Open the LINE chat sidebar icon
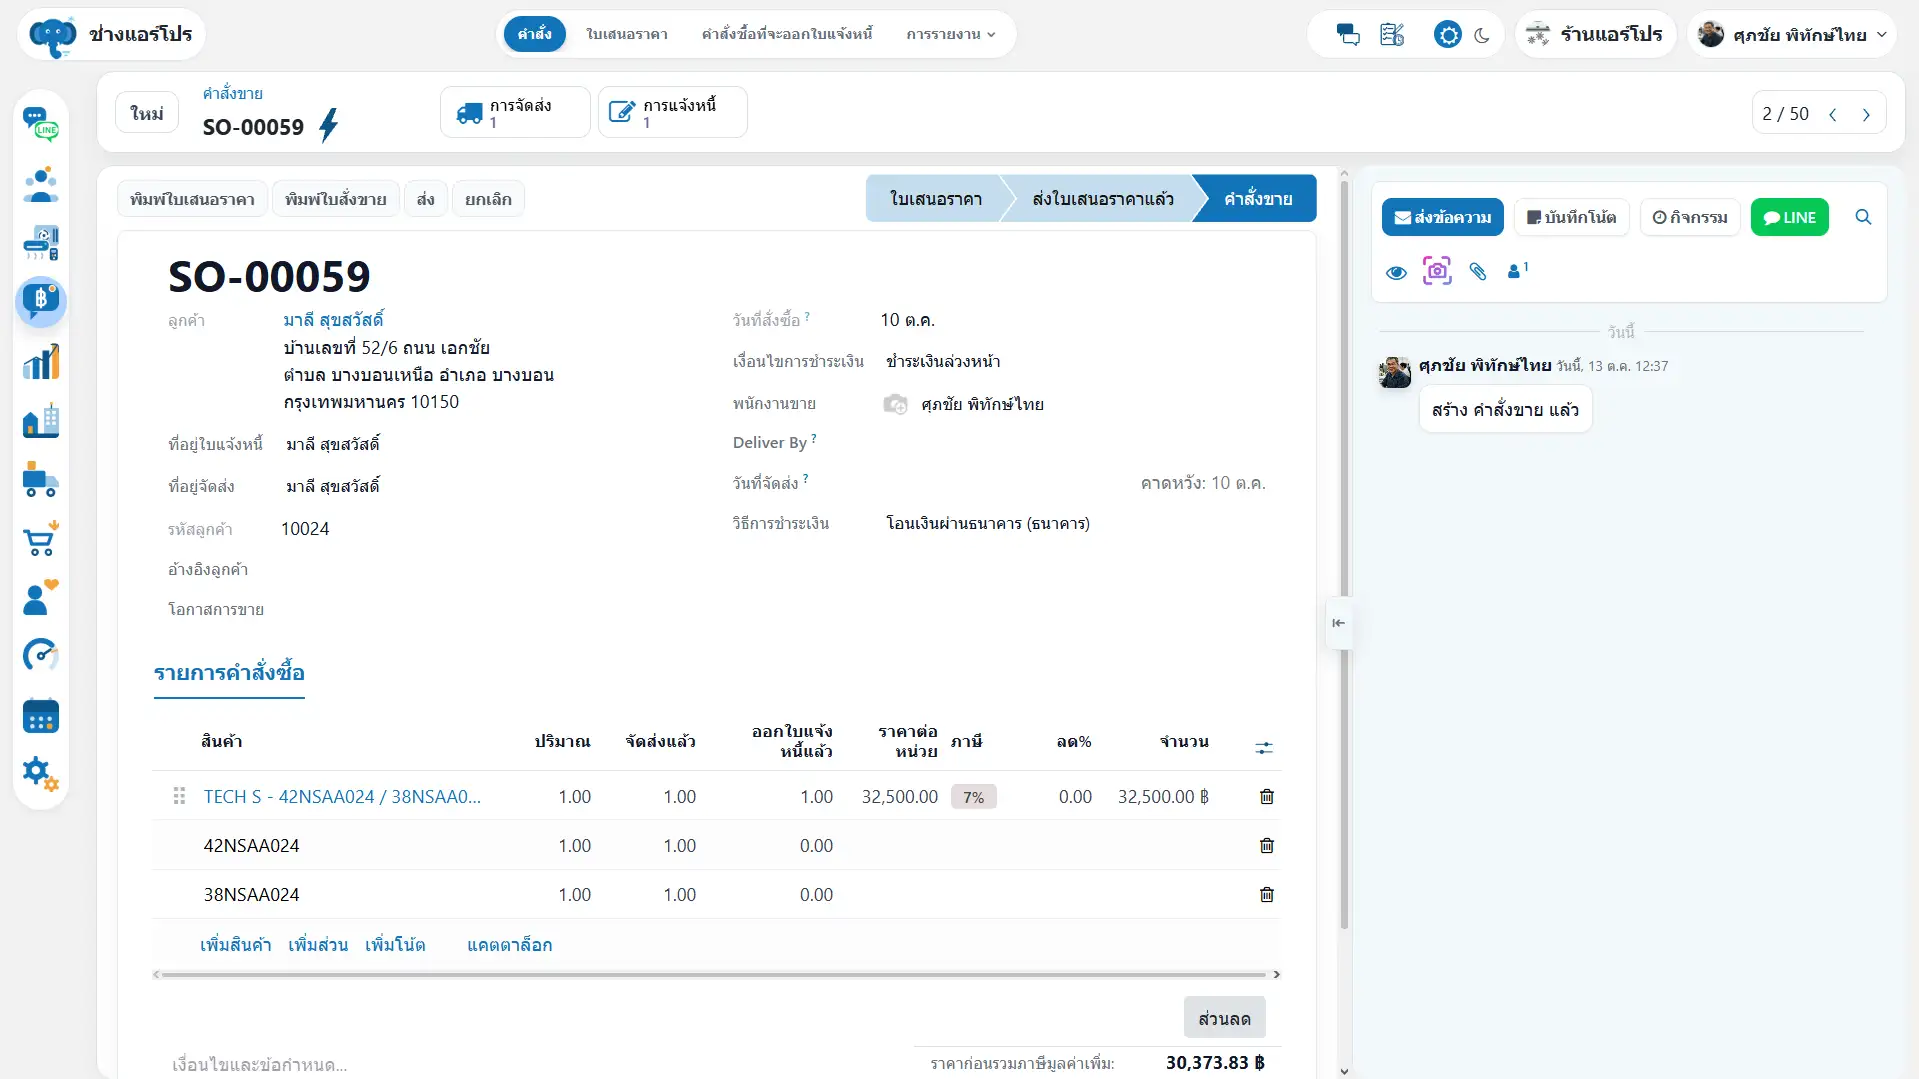The width and height of the screenshot is (1919, 1079). coord(40,124)
